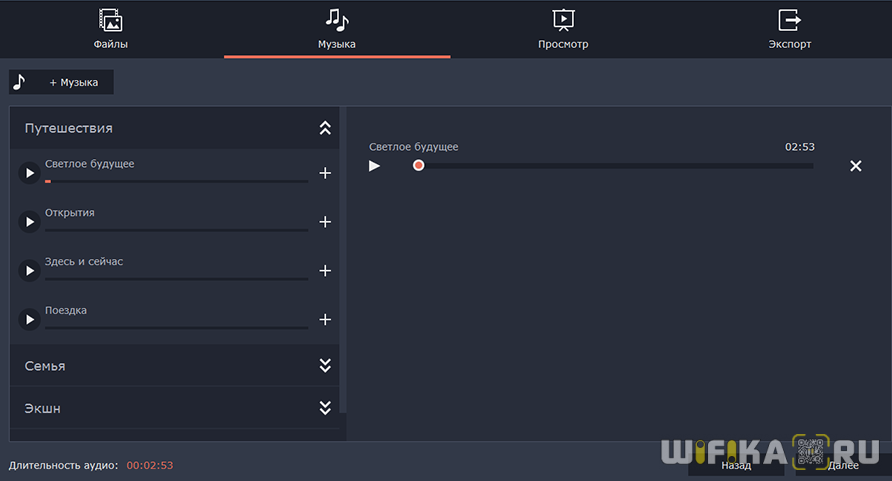Viewport: 892px width, 481px height.
Task: Collapse the Путешествия category
Action: 325,128
